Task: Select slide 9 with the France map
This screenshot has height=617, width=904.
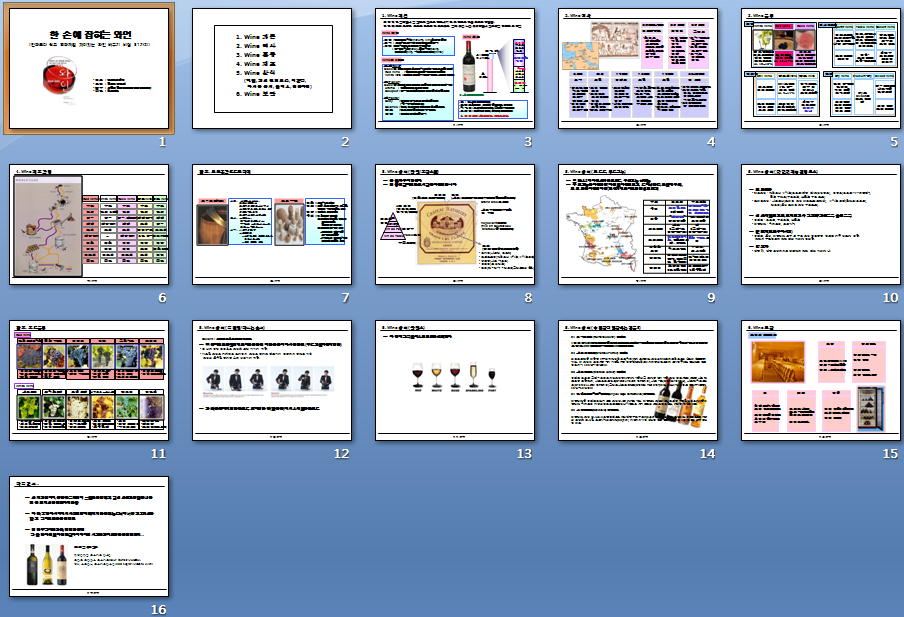Action: pos(638,224)
